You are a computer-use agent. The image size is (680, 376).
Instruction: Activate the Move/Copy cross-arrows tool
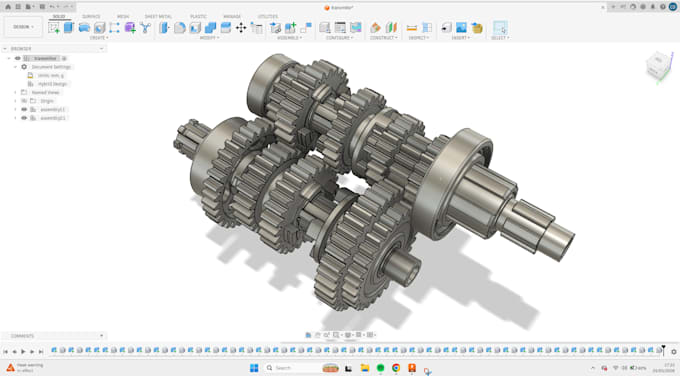[x=241, y=28]
